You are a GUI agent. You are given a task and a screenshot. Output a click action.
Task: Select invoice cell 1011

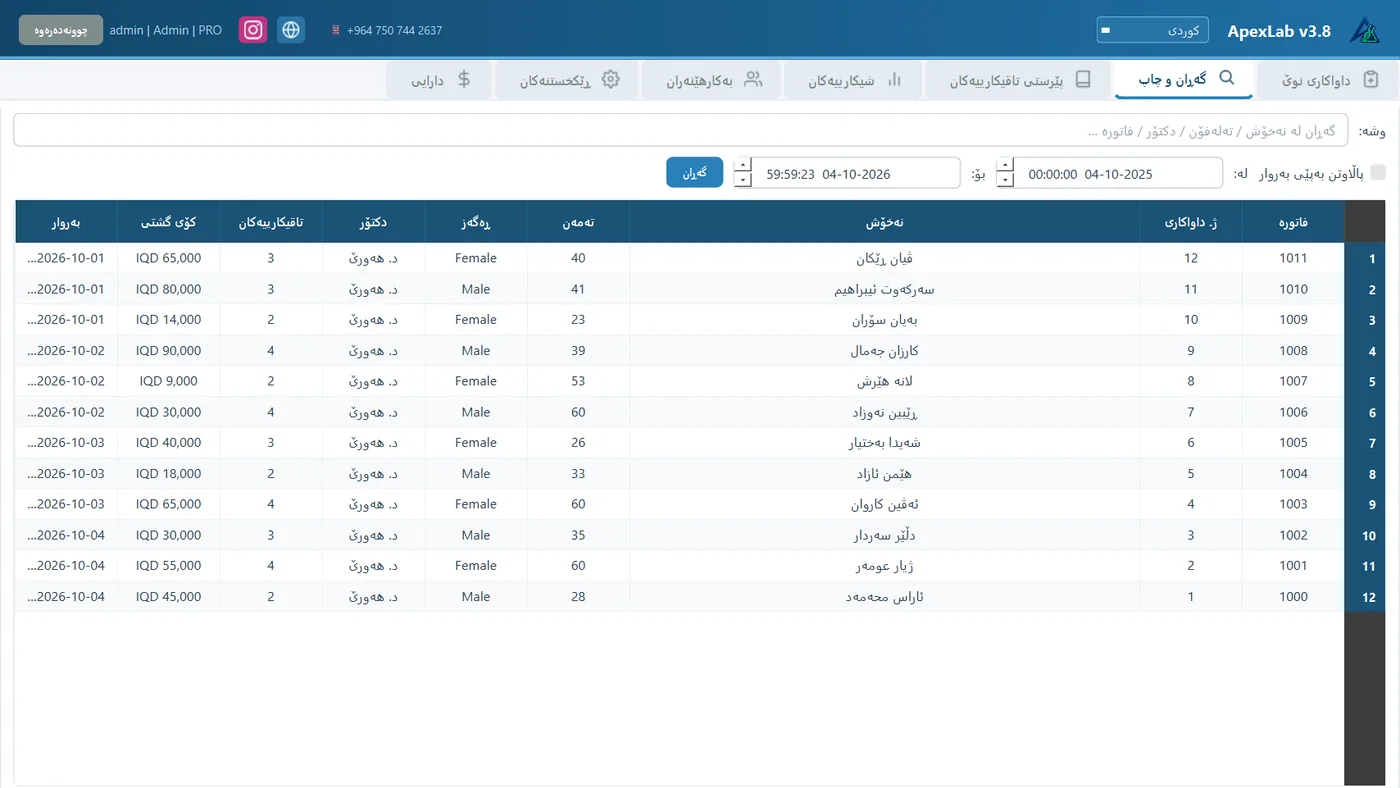click(x=1293, y=258)
